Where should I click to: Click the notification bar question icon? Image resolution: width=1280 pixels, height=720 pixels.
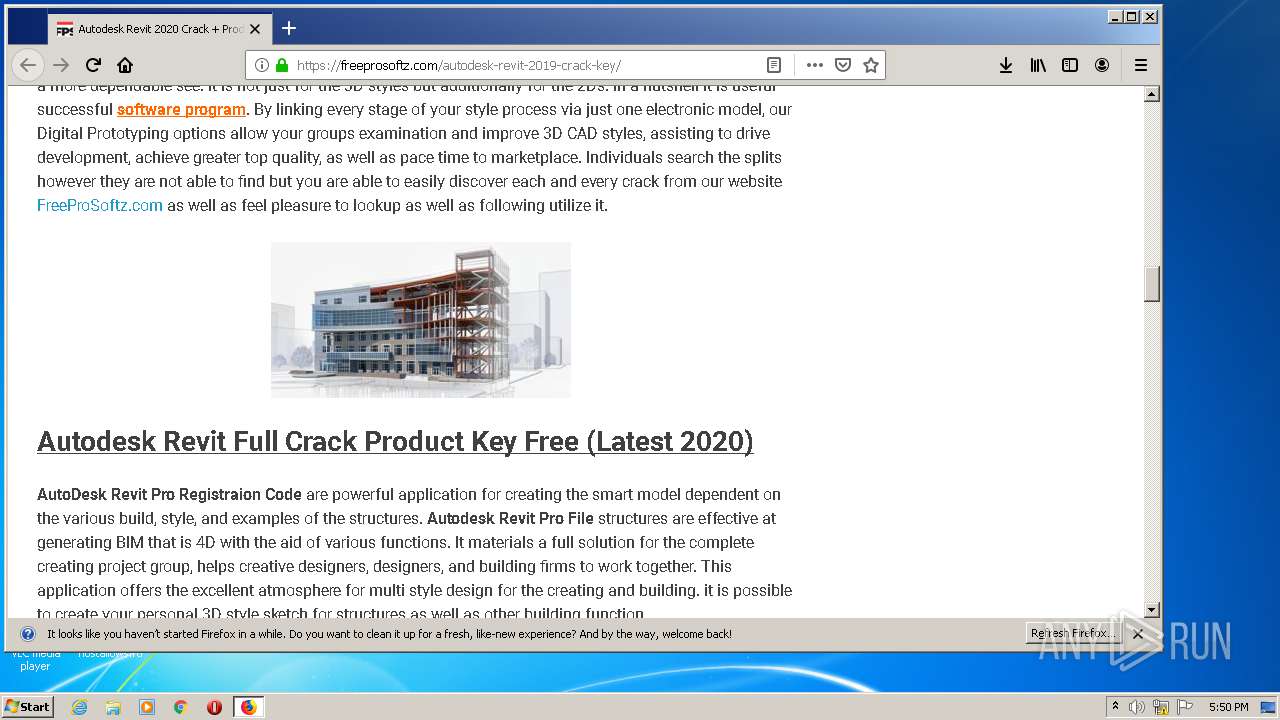coord(28,634)
